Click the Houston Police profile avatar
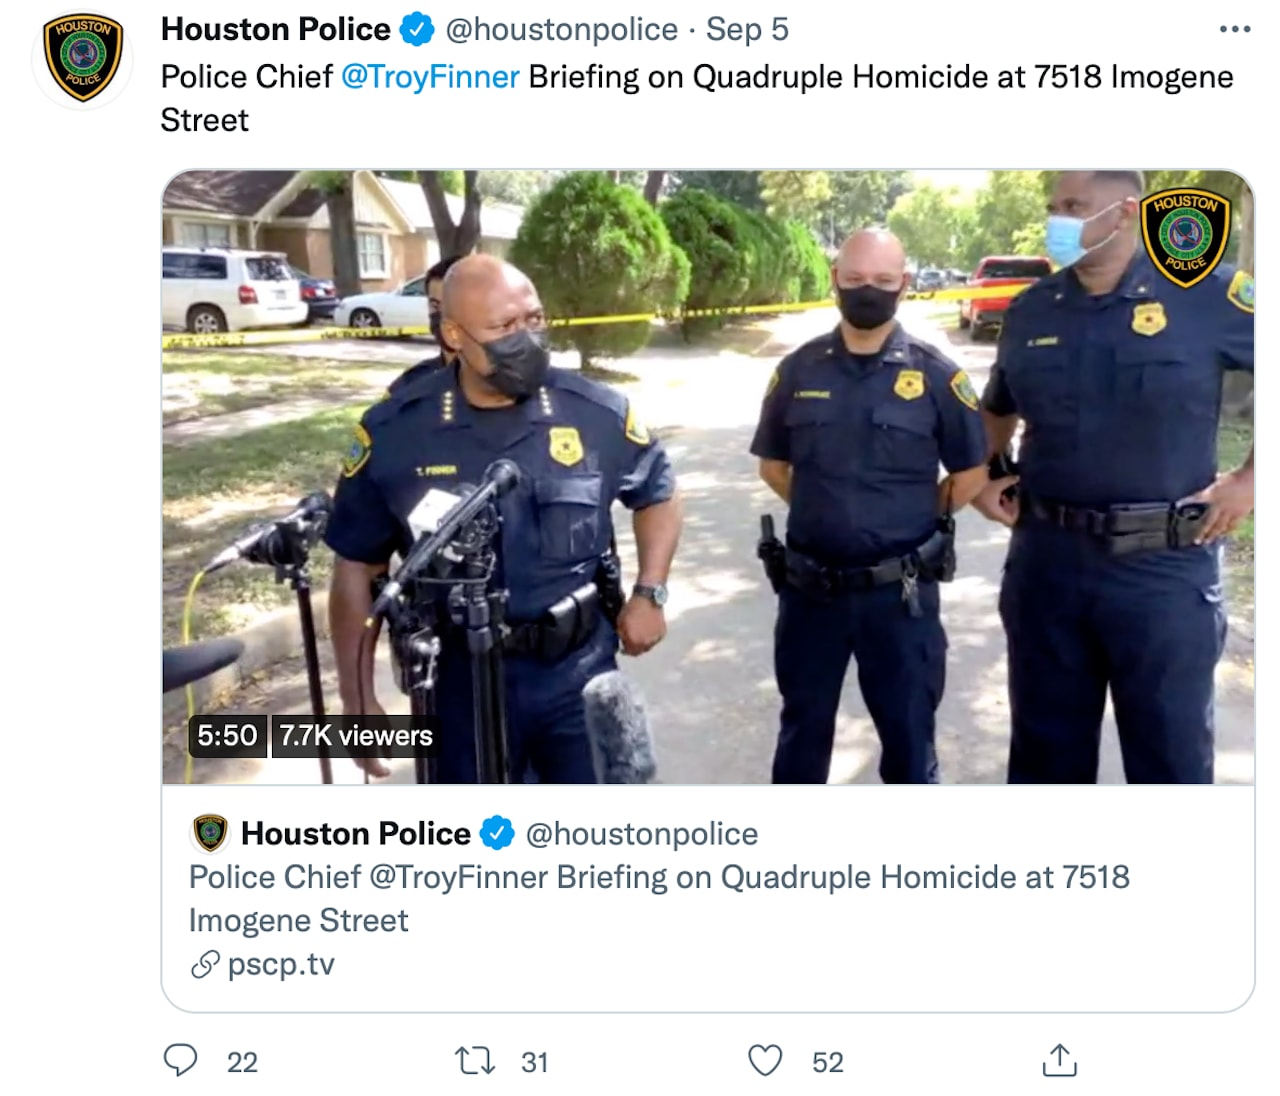The width and height of the screenshot is (1280, 1096). coord(83,58)
